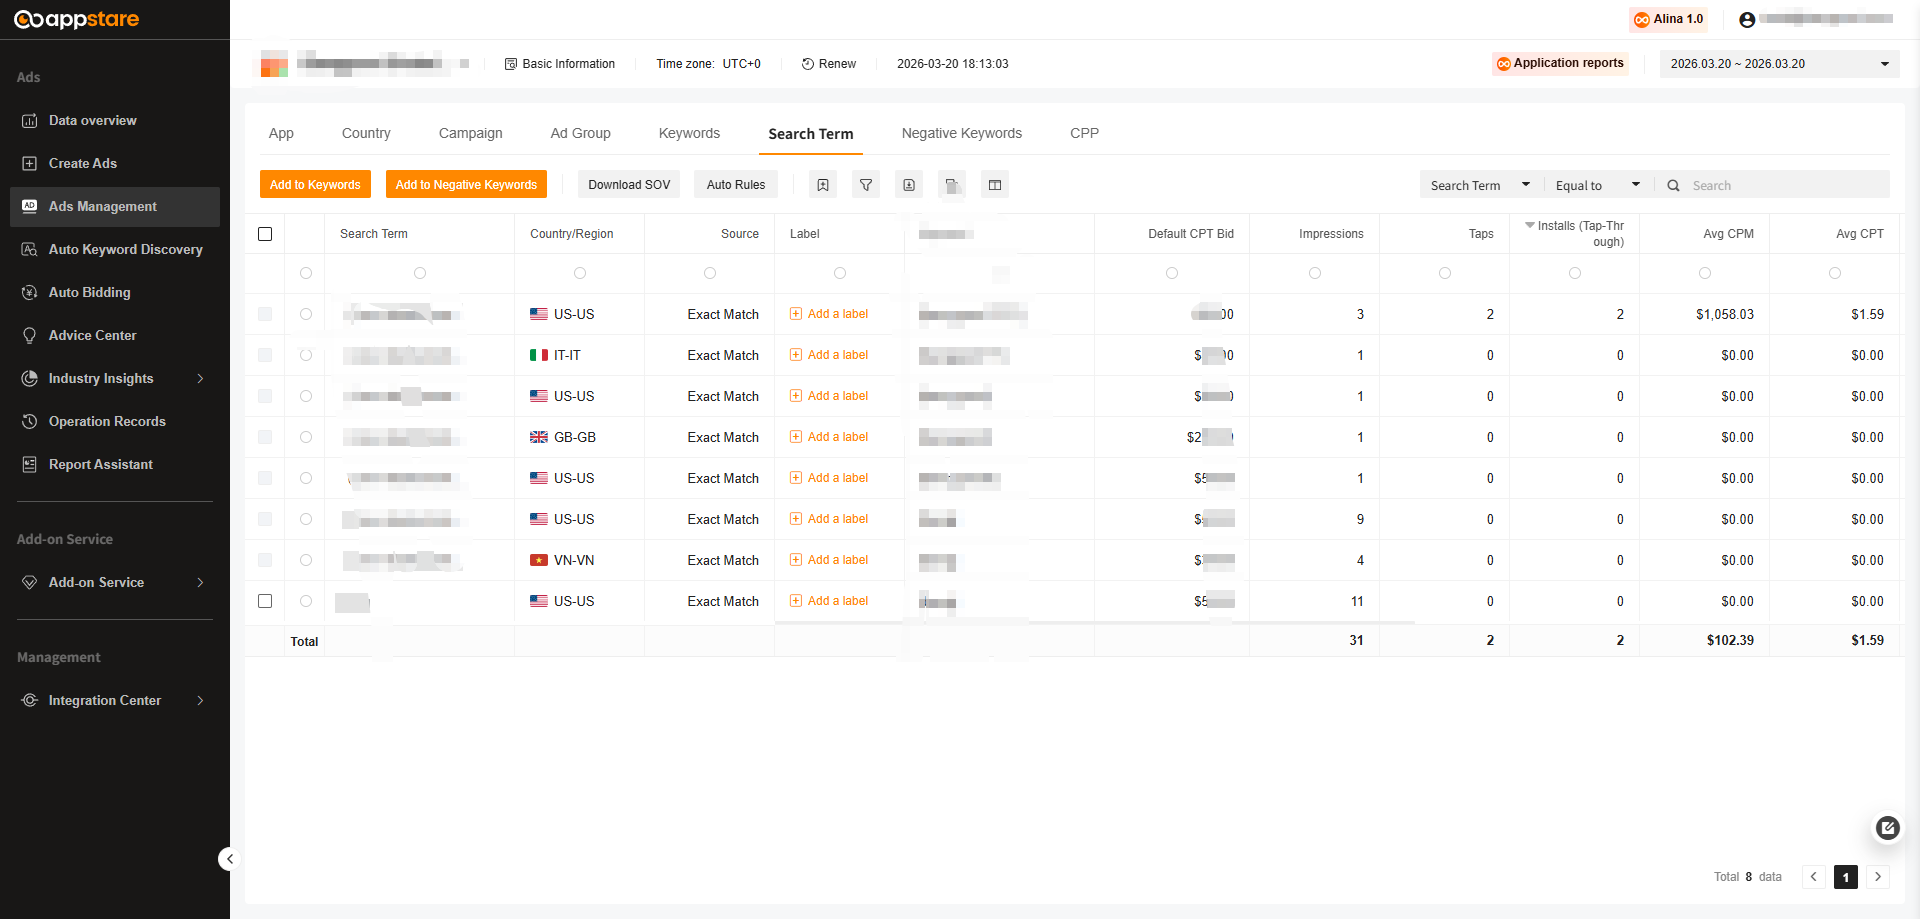Open the Equal to condition dropdown
Screen dimensions: 1920x919
click(x=1598, y=186)
